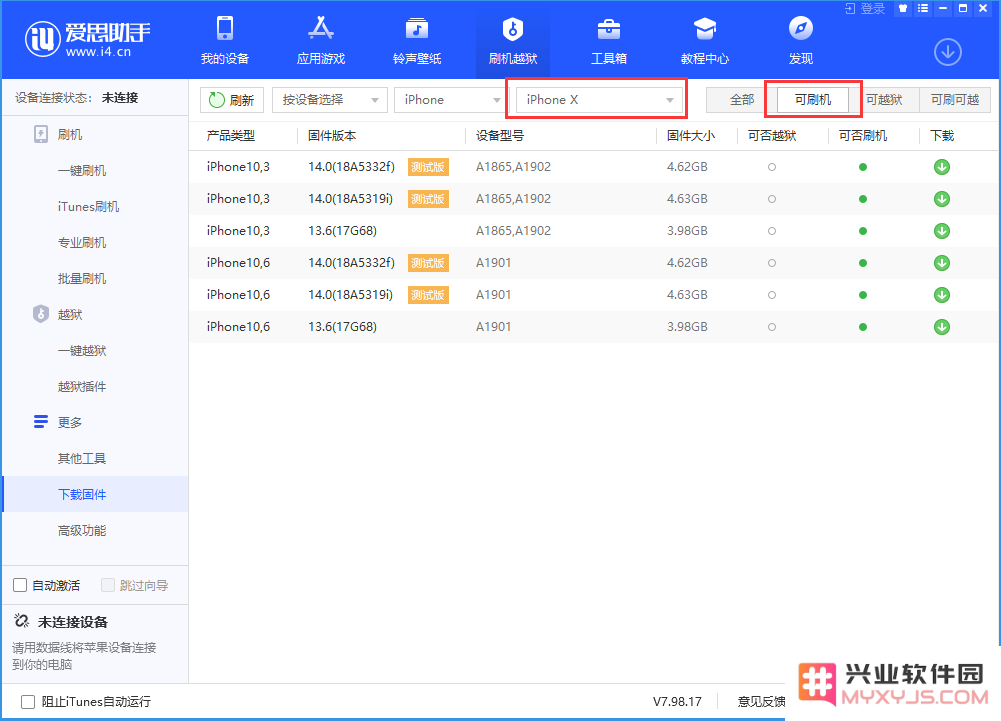Click 更多 section header in sidebar
Viewport: 1001px width, 721px height.
(70, 422)
